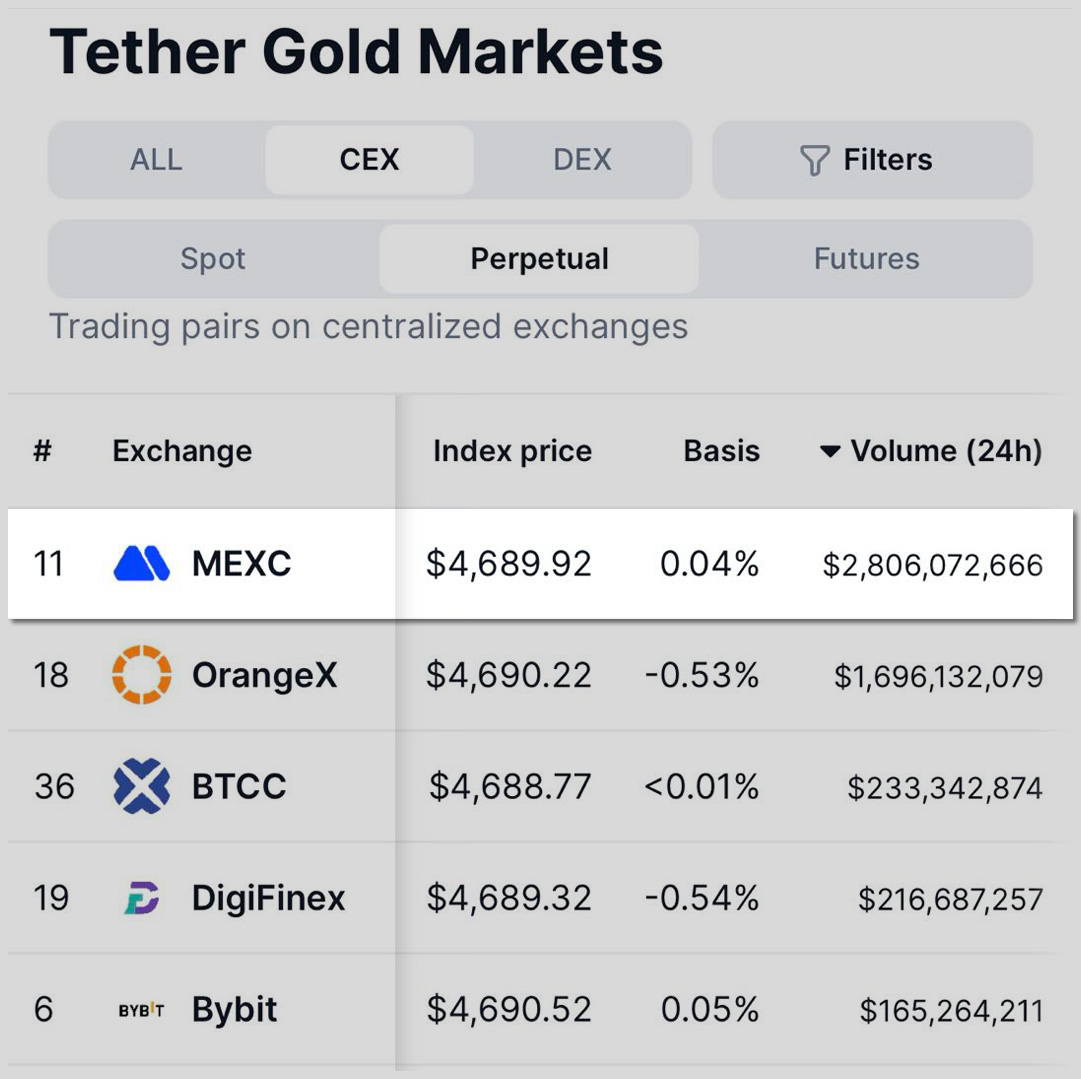Enable the Spot trading filter
The image size is (1081, 1079).
[212, 258]
